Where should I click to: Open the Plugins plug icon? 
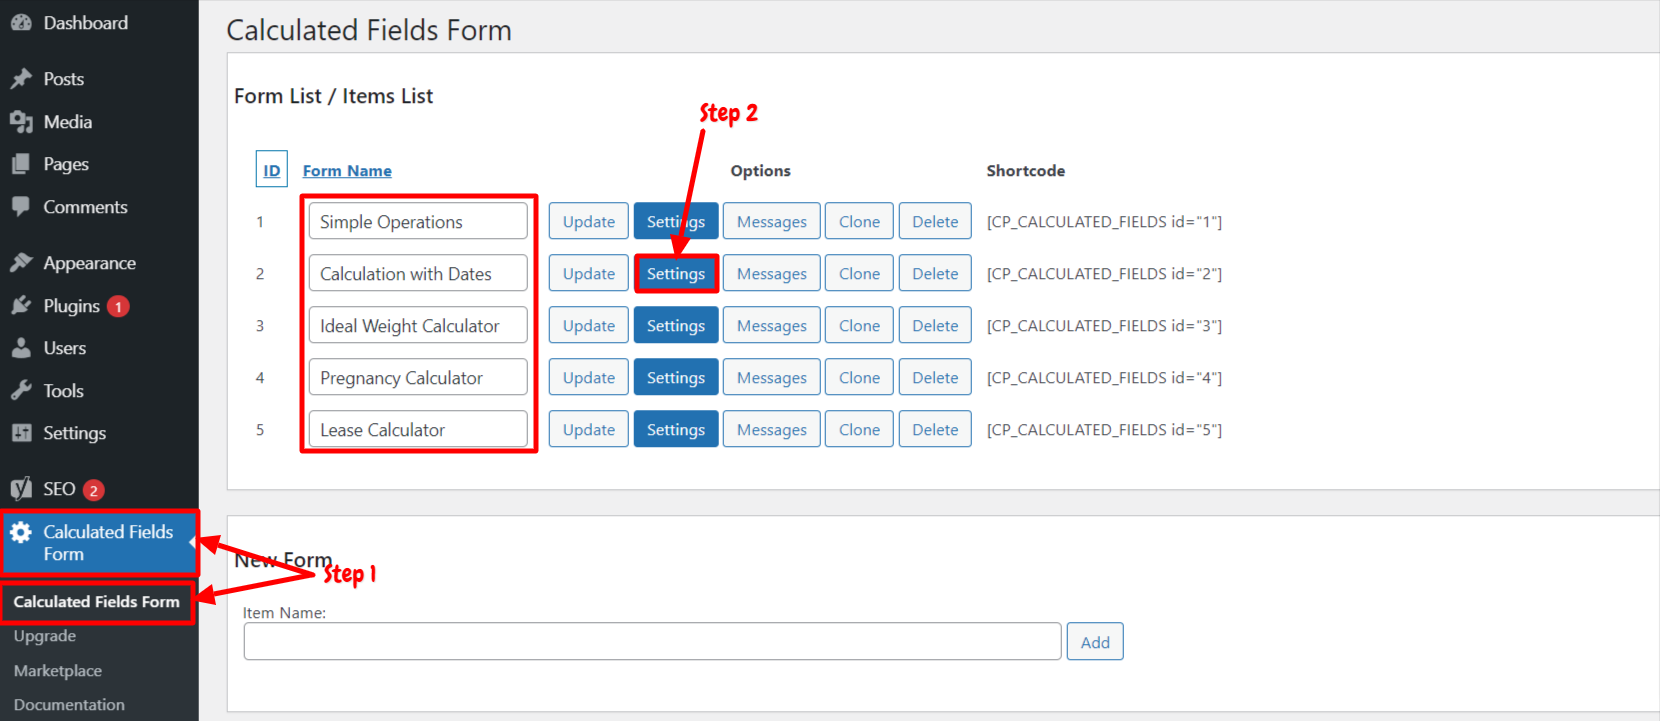click(21, 305)
